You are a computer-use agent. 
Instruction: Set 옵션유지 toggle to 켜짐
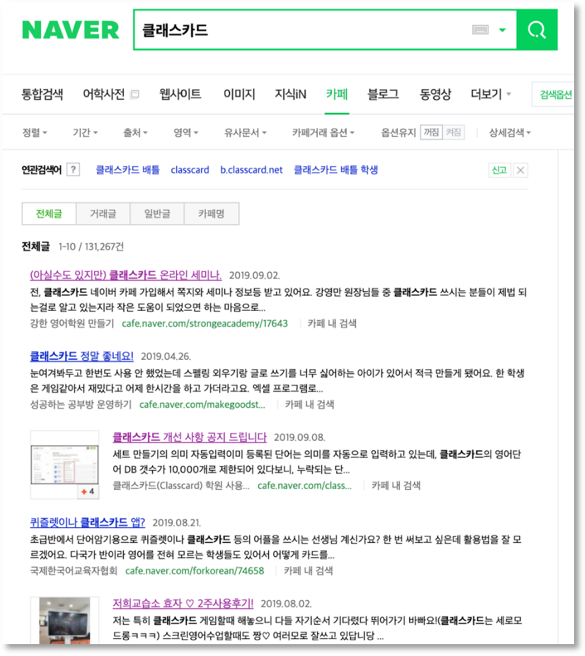pos(454,132)
